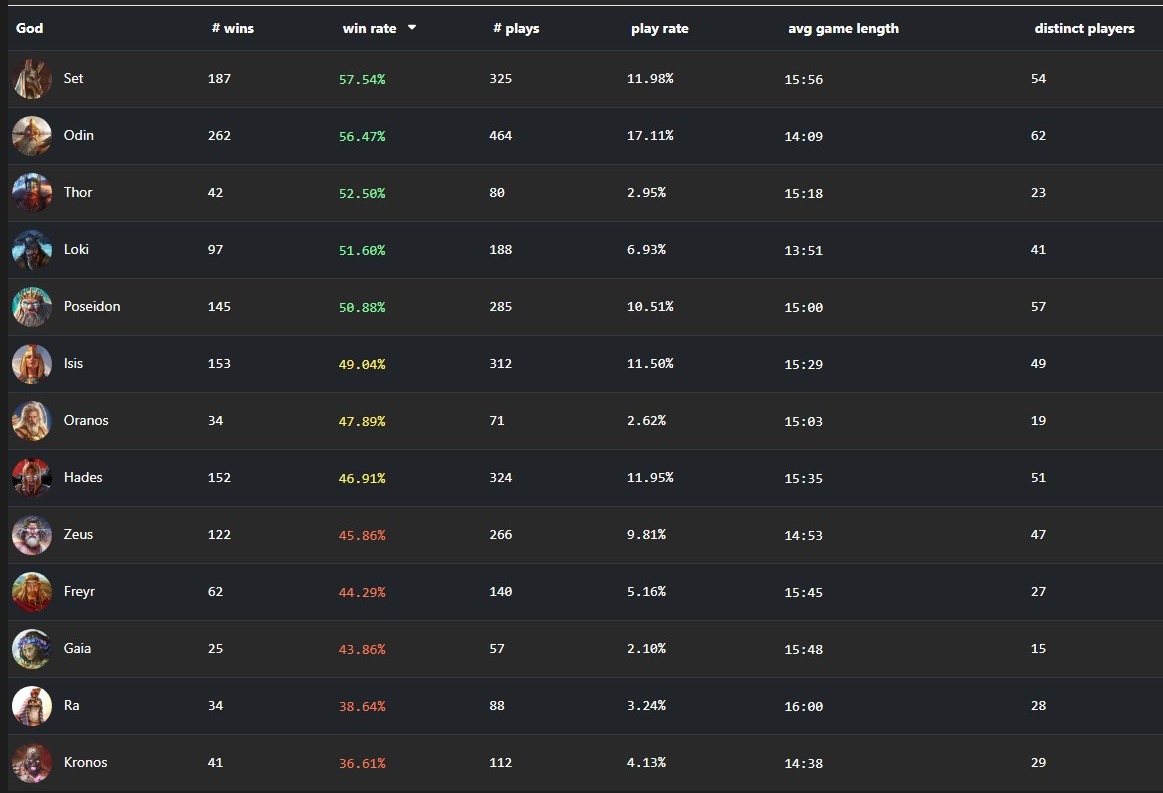Sort by the # wins column header
1163x793 pixels.
point(233,28)
